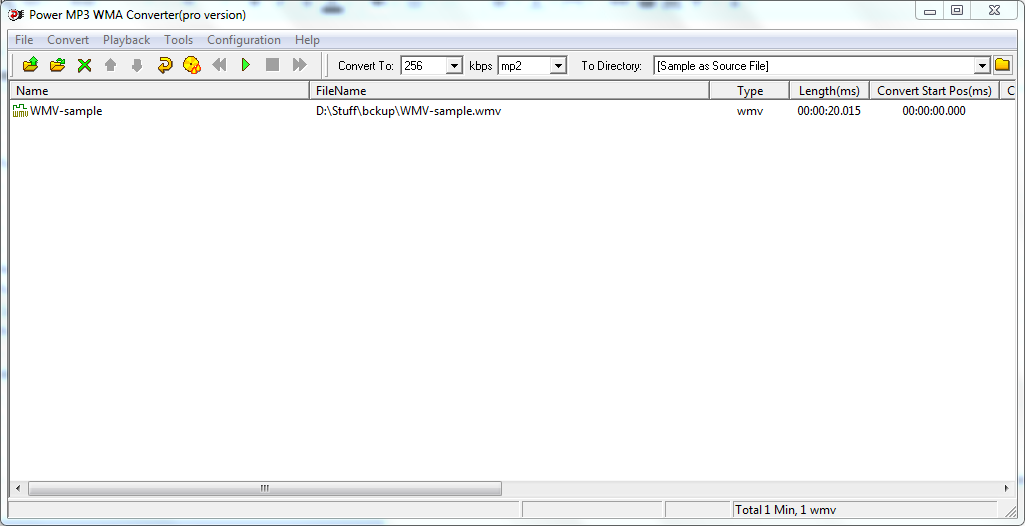
Task: Remove selected file with green X icon
Action: coord(84,65)
